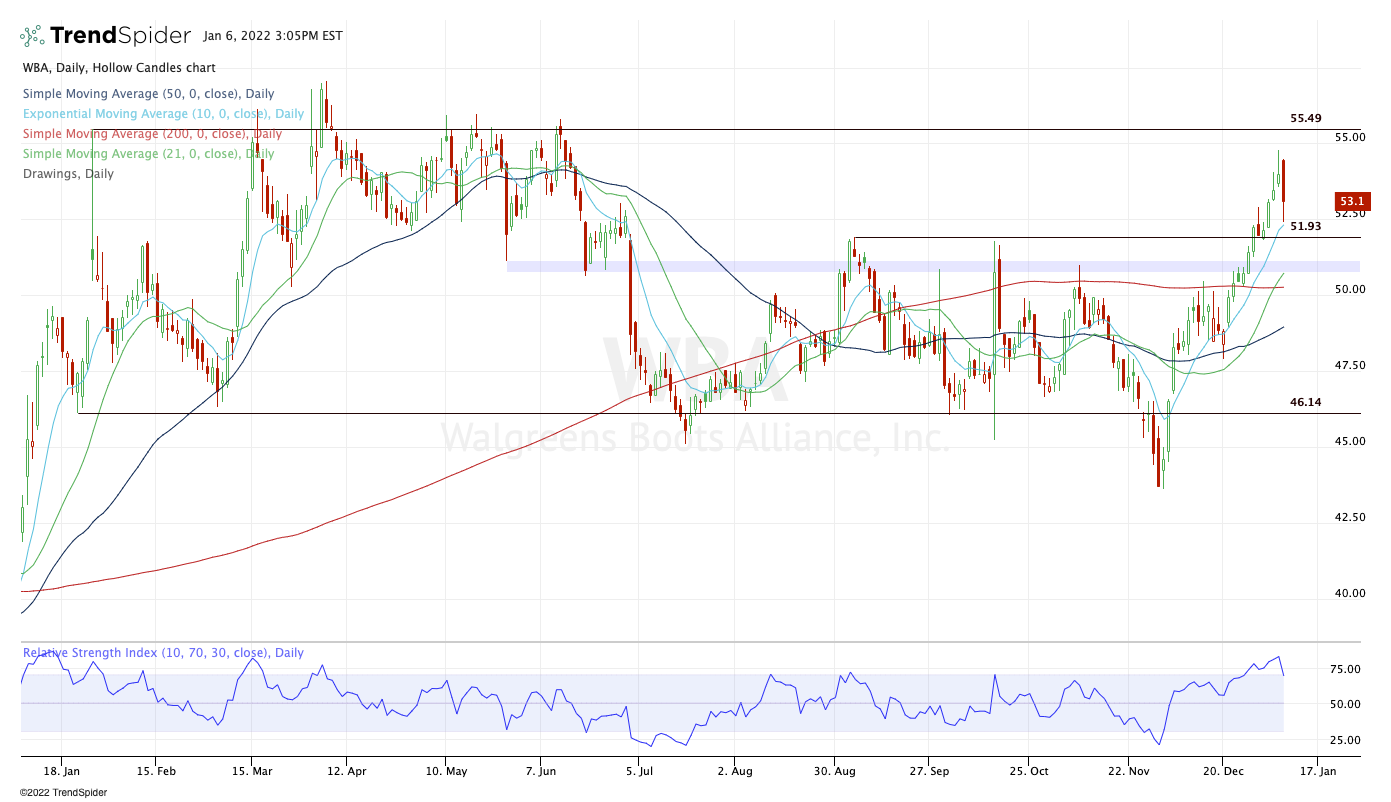Click 47.50 on the price axis
The width and height of the screenshot is (1391, 802).
1350,365
